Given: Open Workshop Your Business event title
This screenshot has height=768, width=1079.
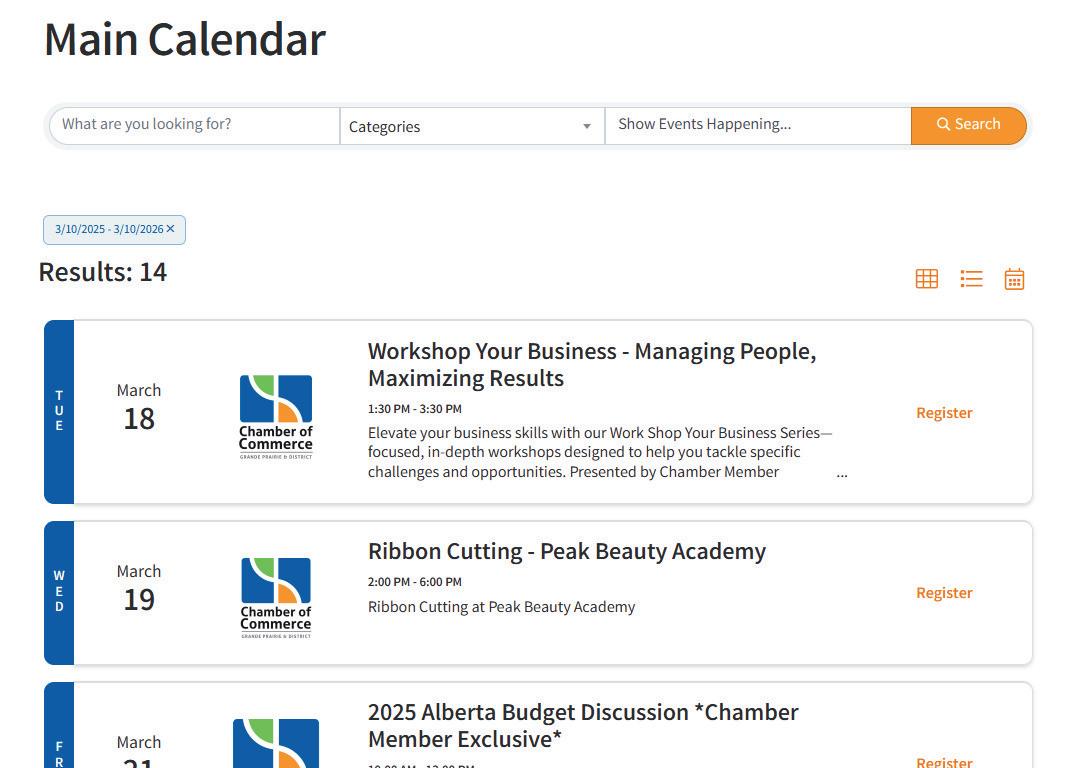Looking at the screenshot, I should click(592, 365).
